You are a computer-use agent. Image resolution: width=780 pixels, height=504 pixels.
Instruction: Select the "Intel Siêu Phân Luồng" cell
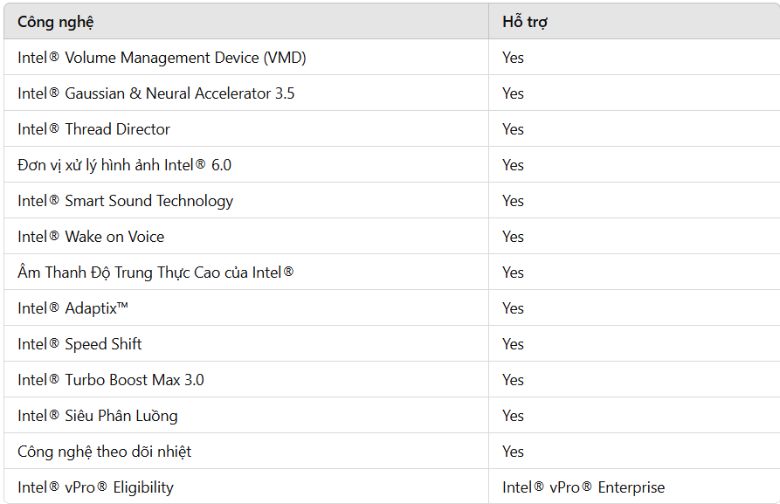pyautogui.click(x=97, y=416)
